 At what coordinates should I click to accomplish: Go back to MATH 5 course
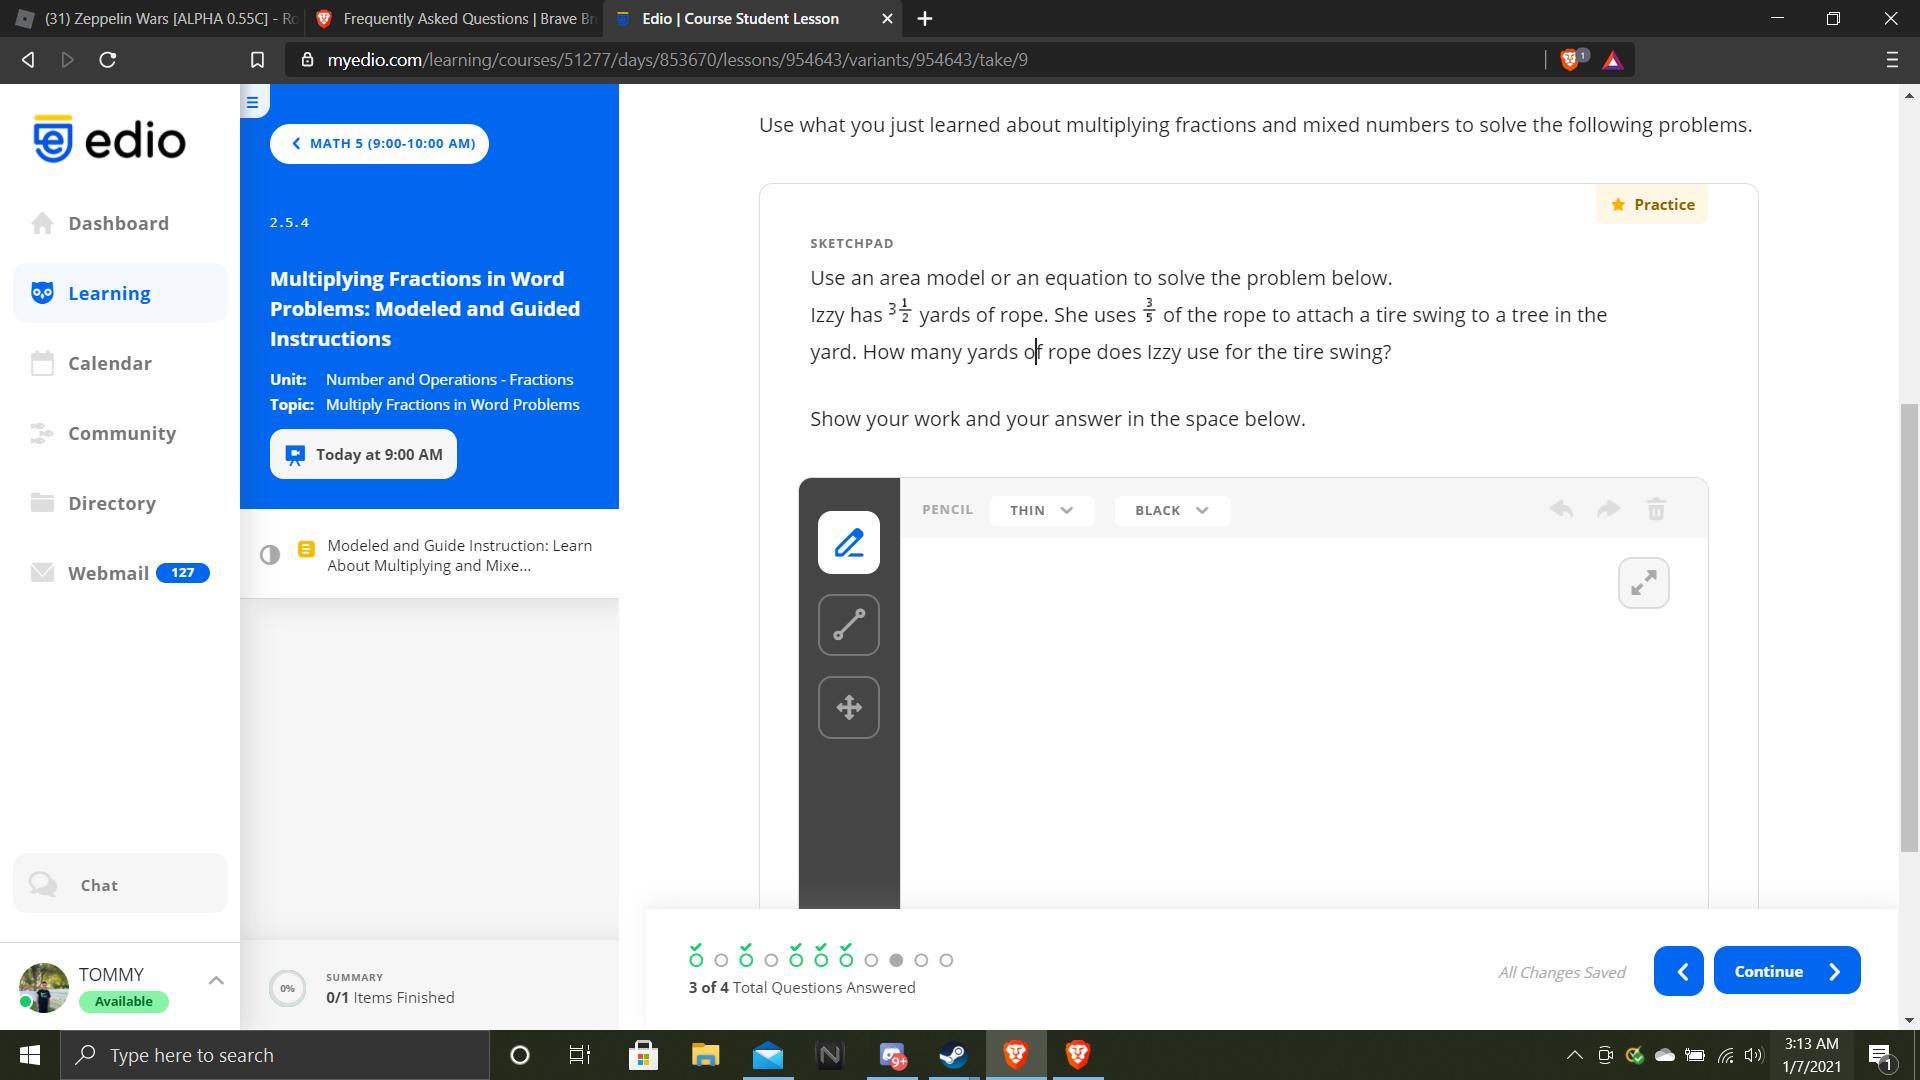[x=379, y=144]
